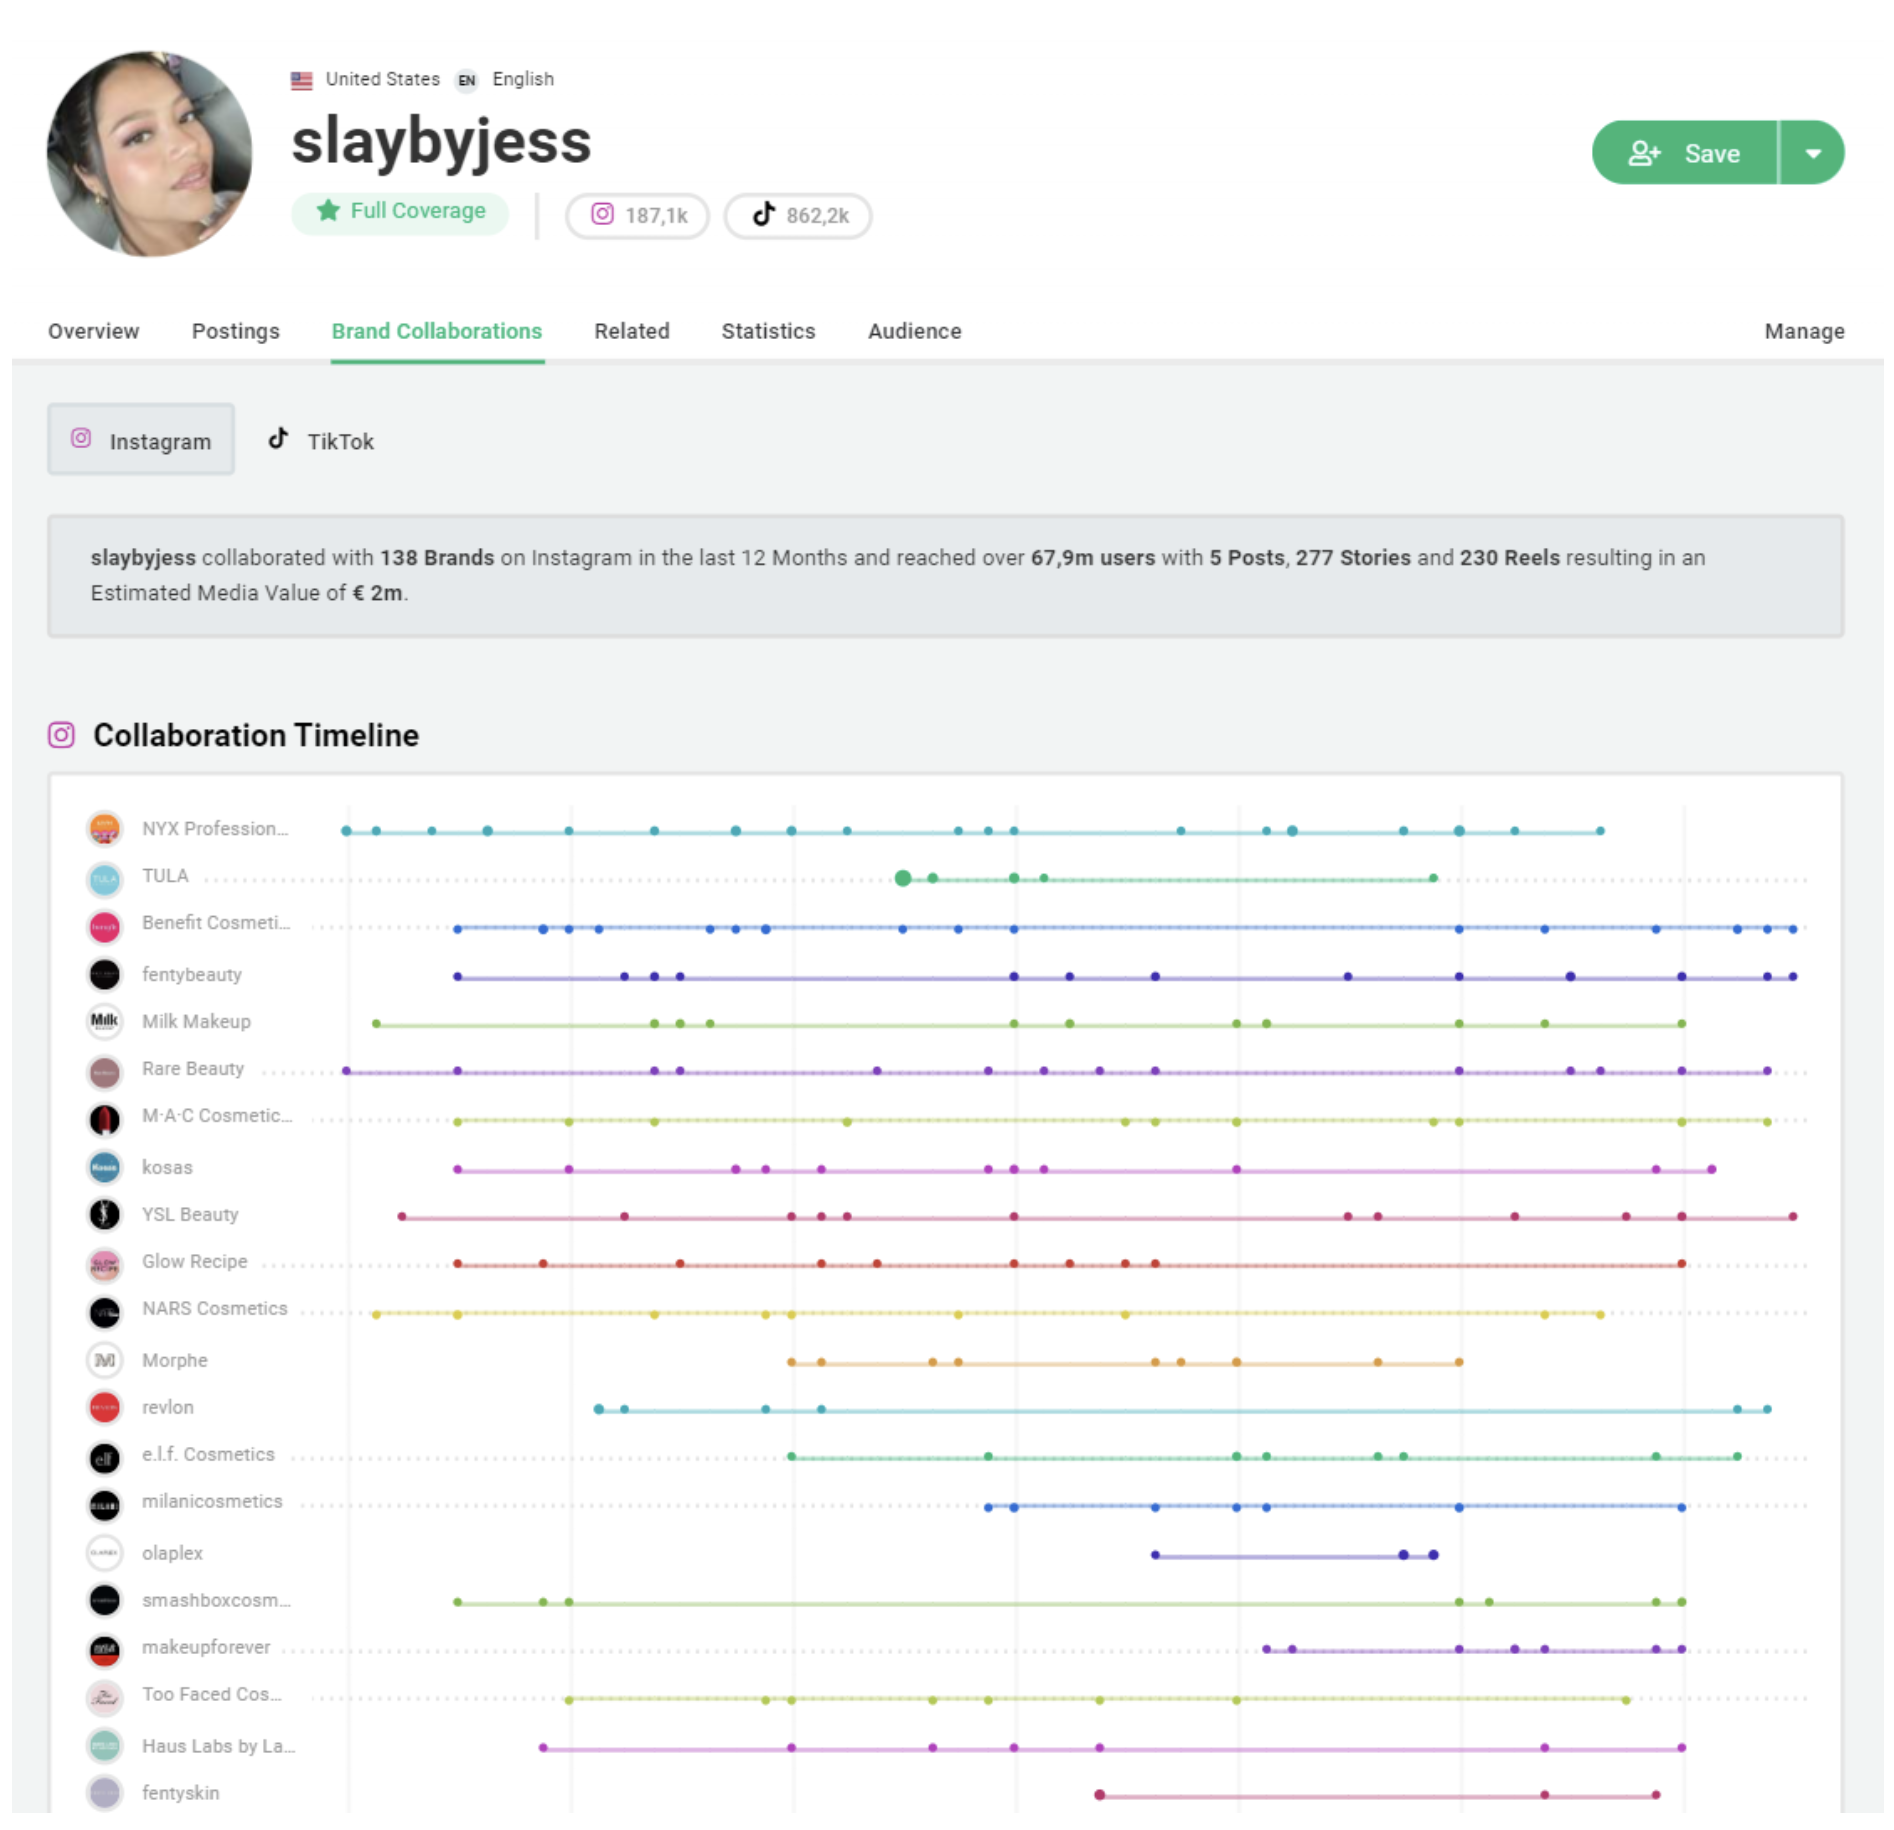
Task: Open the Manage section
Action: tap(1804, 331)
